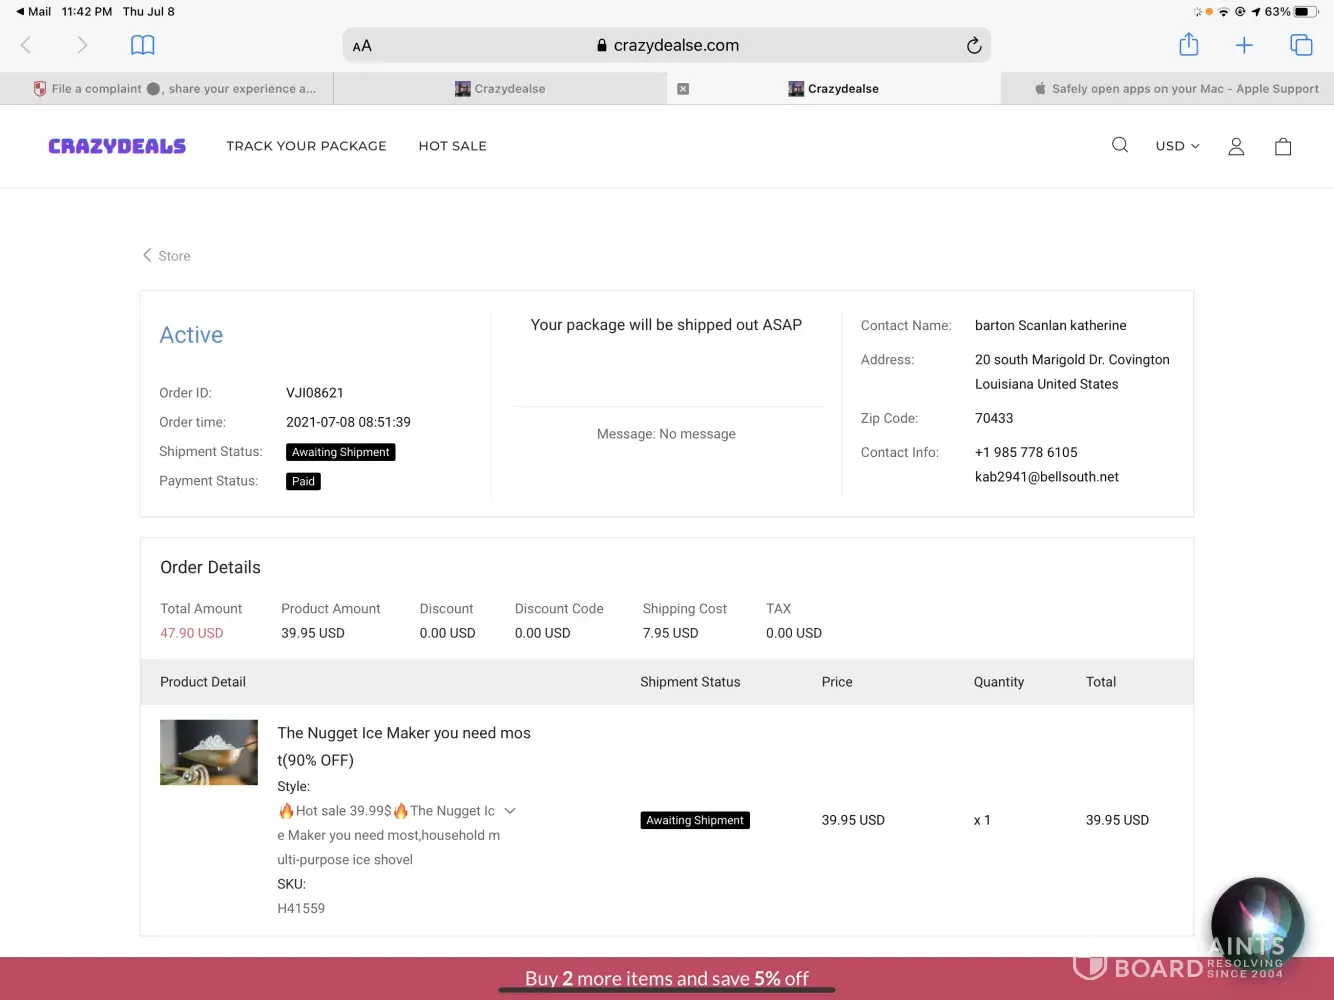Go to Hot Sale page
This screenshot has height=1000, width=1334.
tap(452, 146)
